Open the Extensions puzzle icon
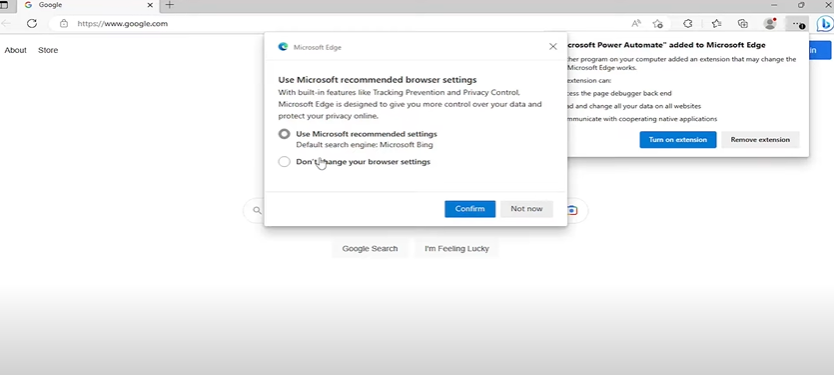834x375 pixels. [x=688, y=23]
